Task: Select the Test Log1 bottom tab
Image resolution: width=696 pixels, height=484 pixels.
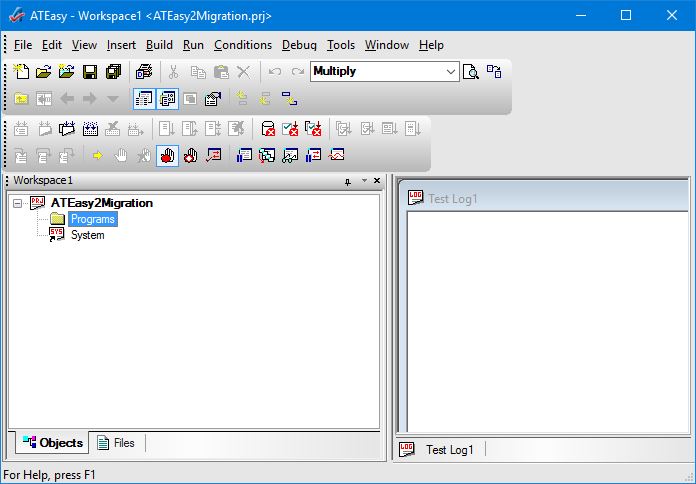Action: click(437, 450)
